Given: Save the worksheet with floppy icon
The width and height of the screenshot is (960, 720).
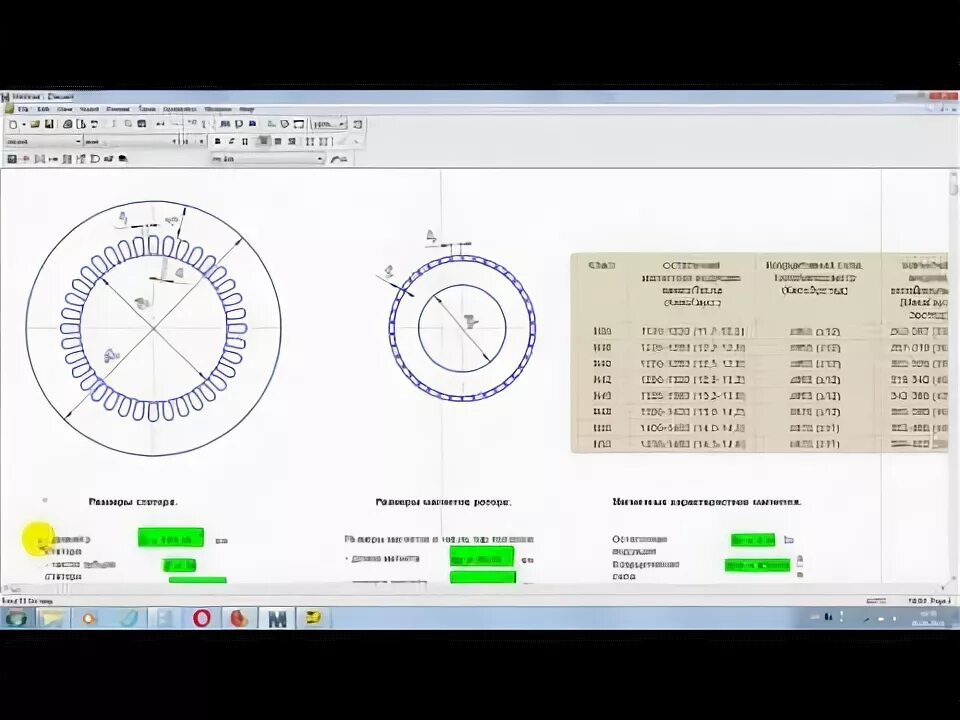Looking at the screenshot, I should 49,124.
